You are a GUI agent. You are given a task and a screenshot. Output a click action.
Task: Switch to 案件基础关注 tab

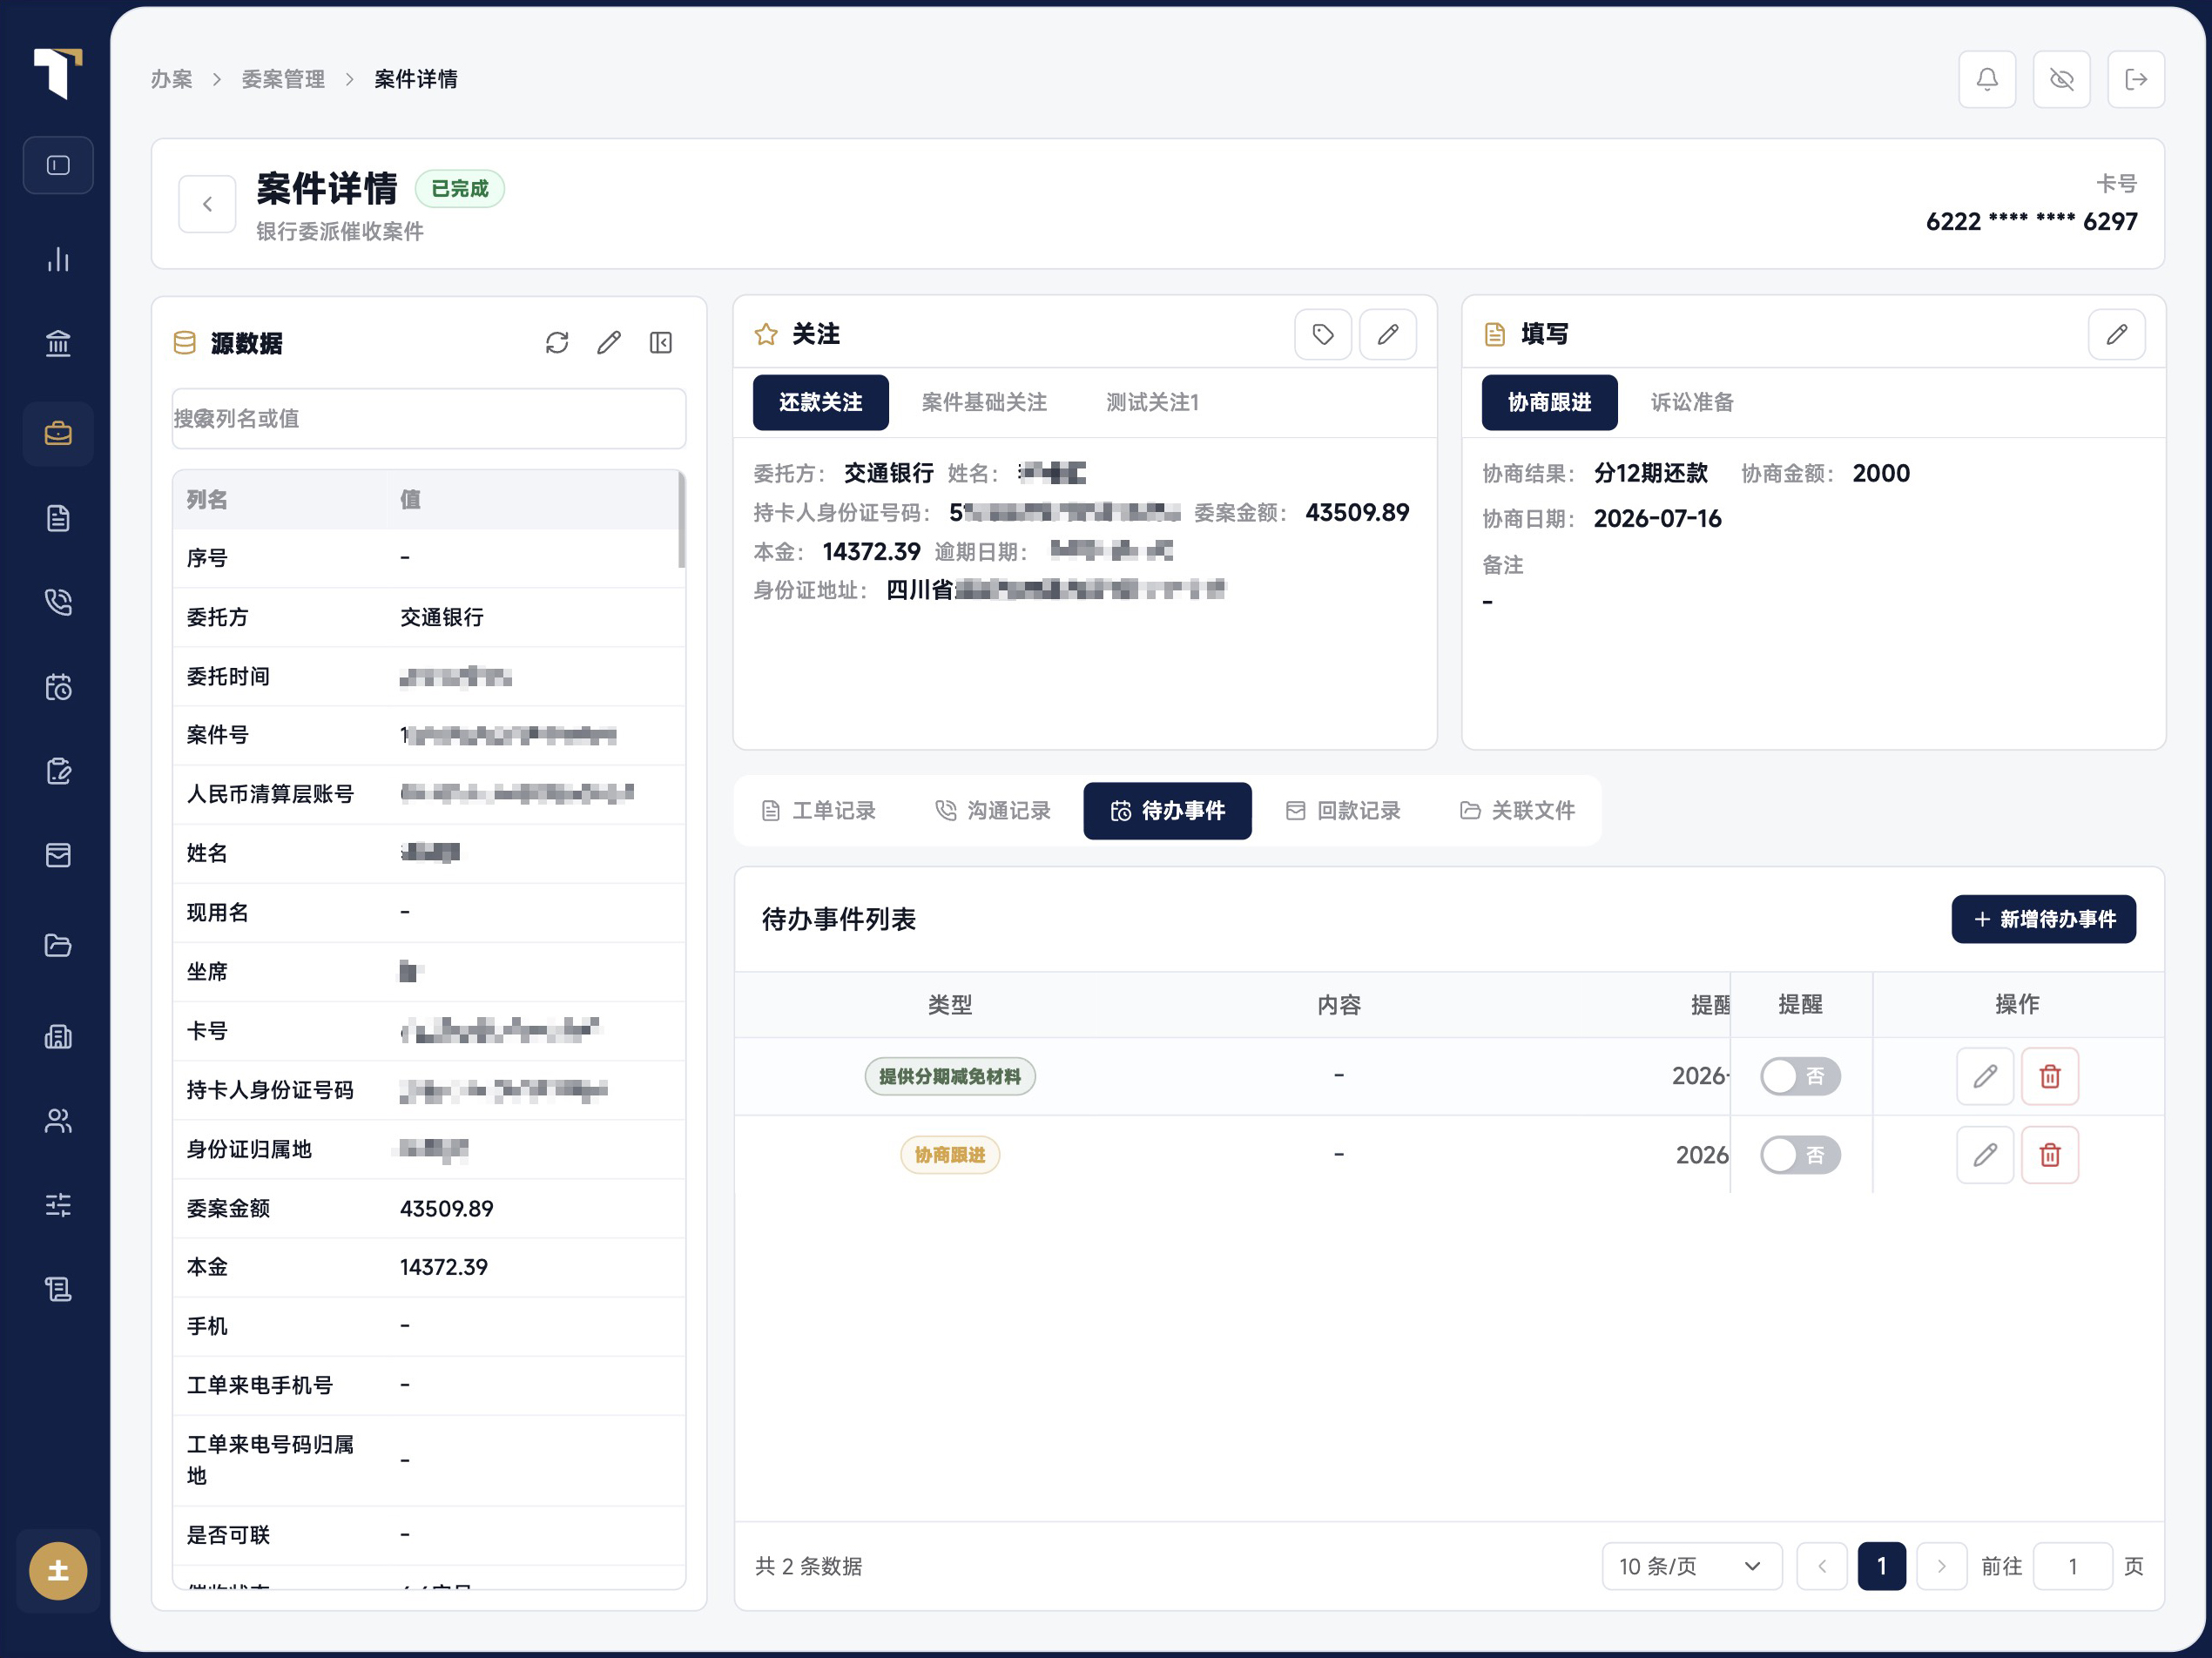(984, 402)
